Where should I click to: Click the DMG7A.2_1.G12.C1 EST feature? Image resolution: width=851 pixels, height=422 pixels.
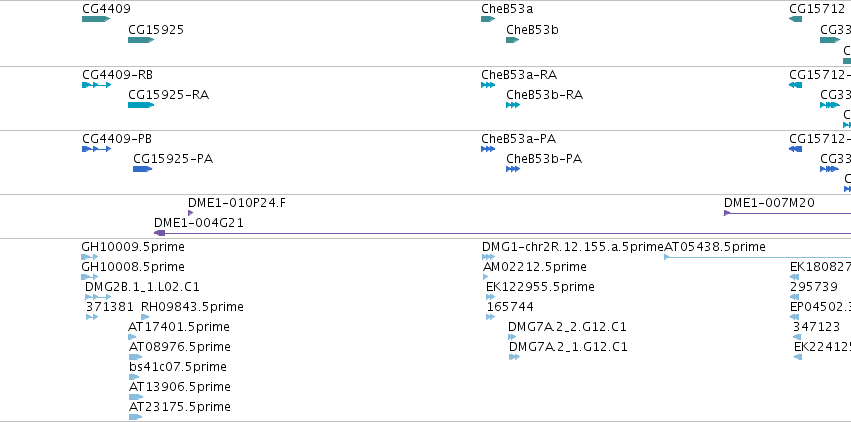(515, 357)
